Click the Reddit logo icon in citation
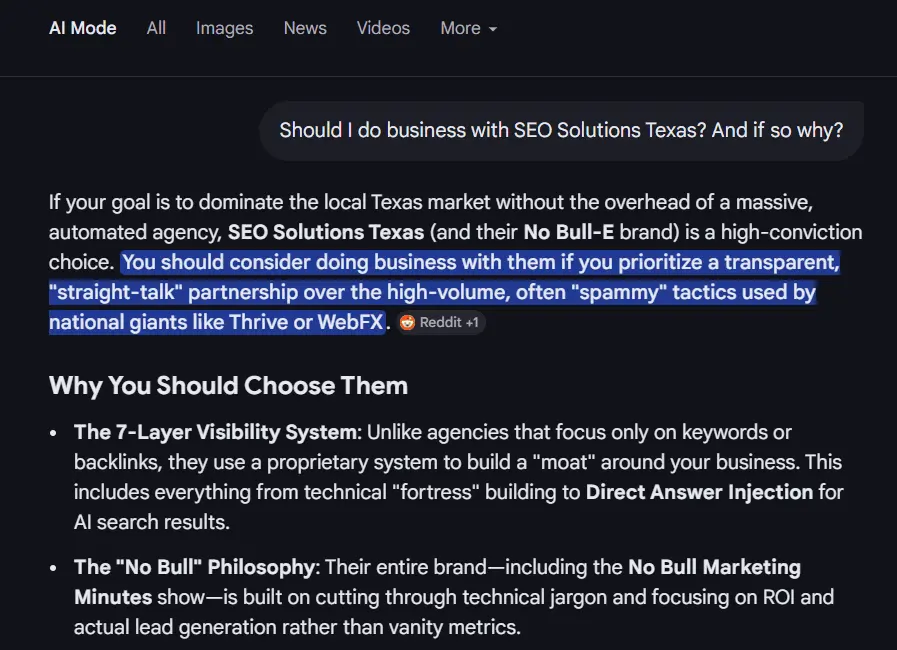Viewport: 897px width, 650px height. [407, 322]
